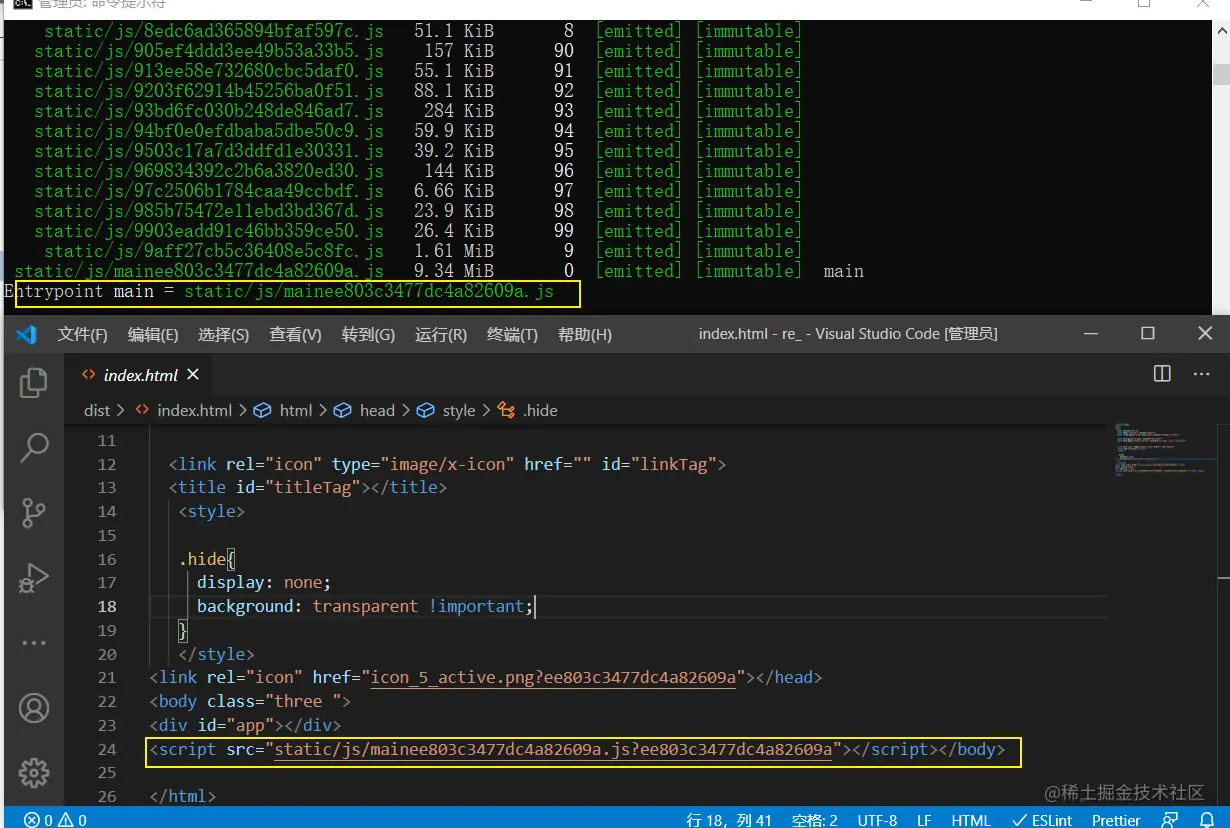Maximize the VS Code window

[1148, 333]
